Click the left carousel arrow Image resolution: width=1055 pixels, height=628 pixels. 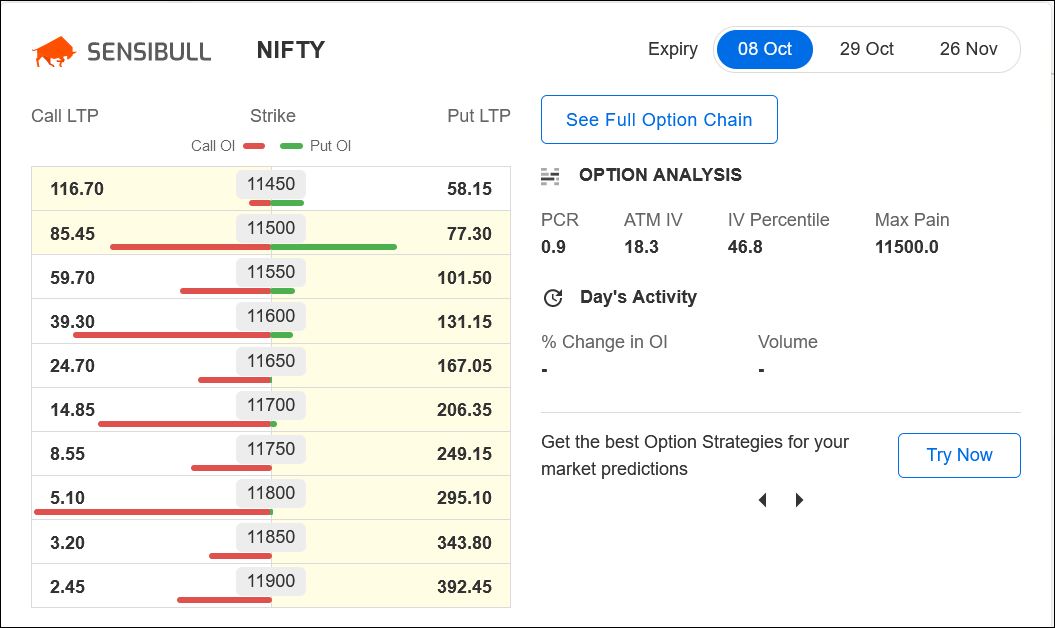762,500
